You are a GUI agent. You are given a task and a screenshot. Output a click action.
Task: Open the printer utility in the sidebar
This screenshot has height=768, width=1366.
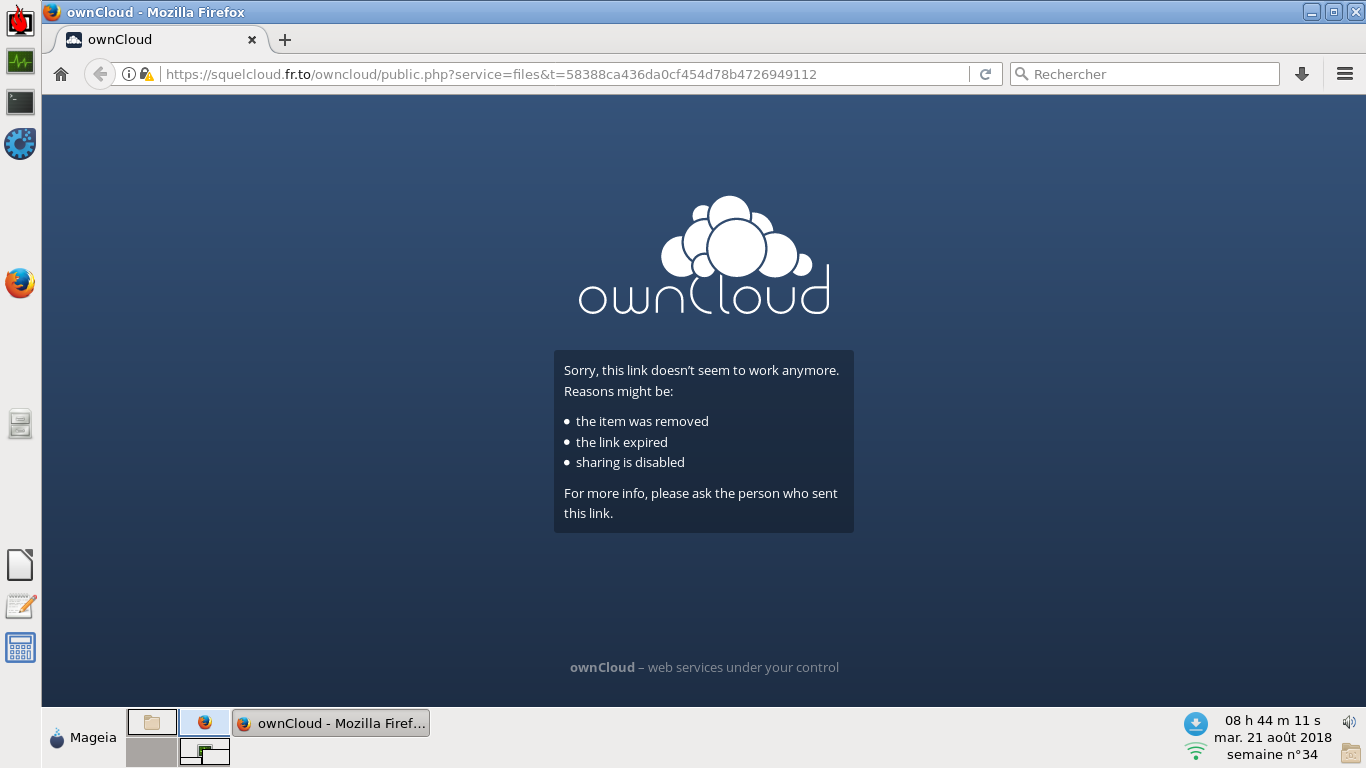[20, 423]
